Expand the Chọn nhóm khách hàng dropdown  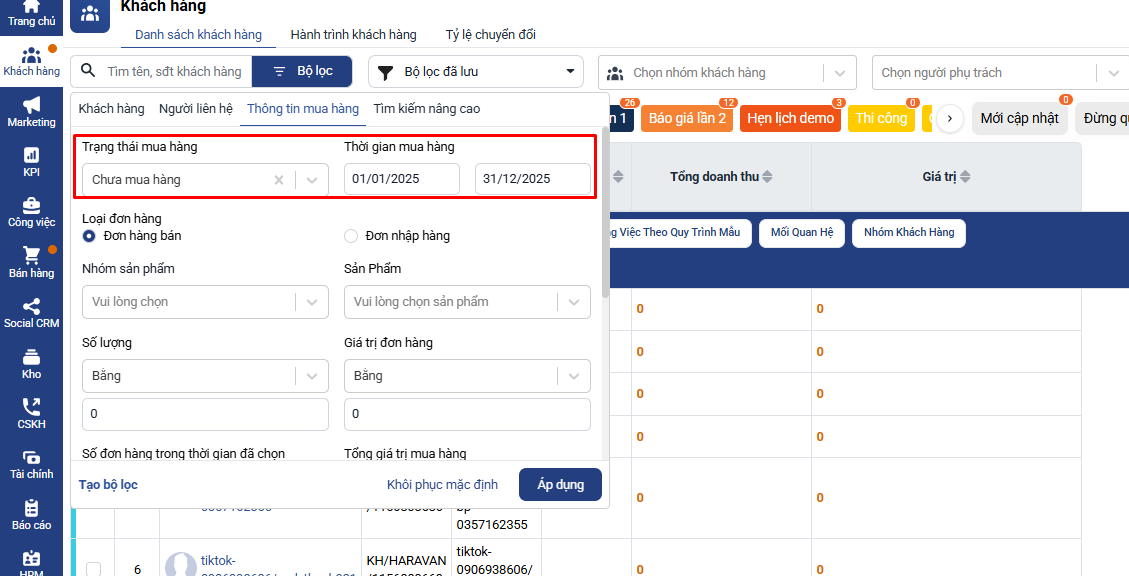click(838, 72)
